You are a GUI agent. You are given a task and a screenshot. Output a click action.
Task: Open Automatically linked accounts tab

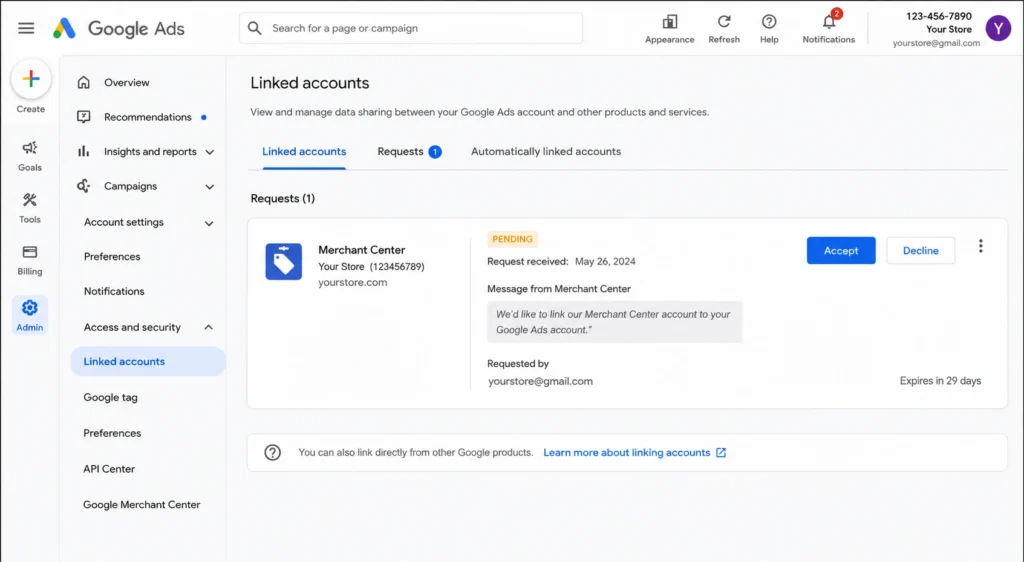coord(546,151)
